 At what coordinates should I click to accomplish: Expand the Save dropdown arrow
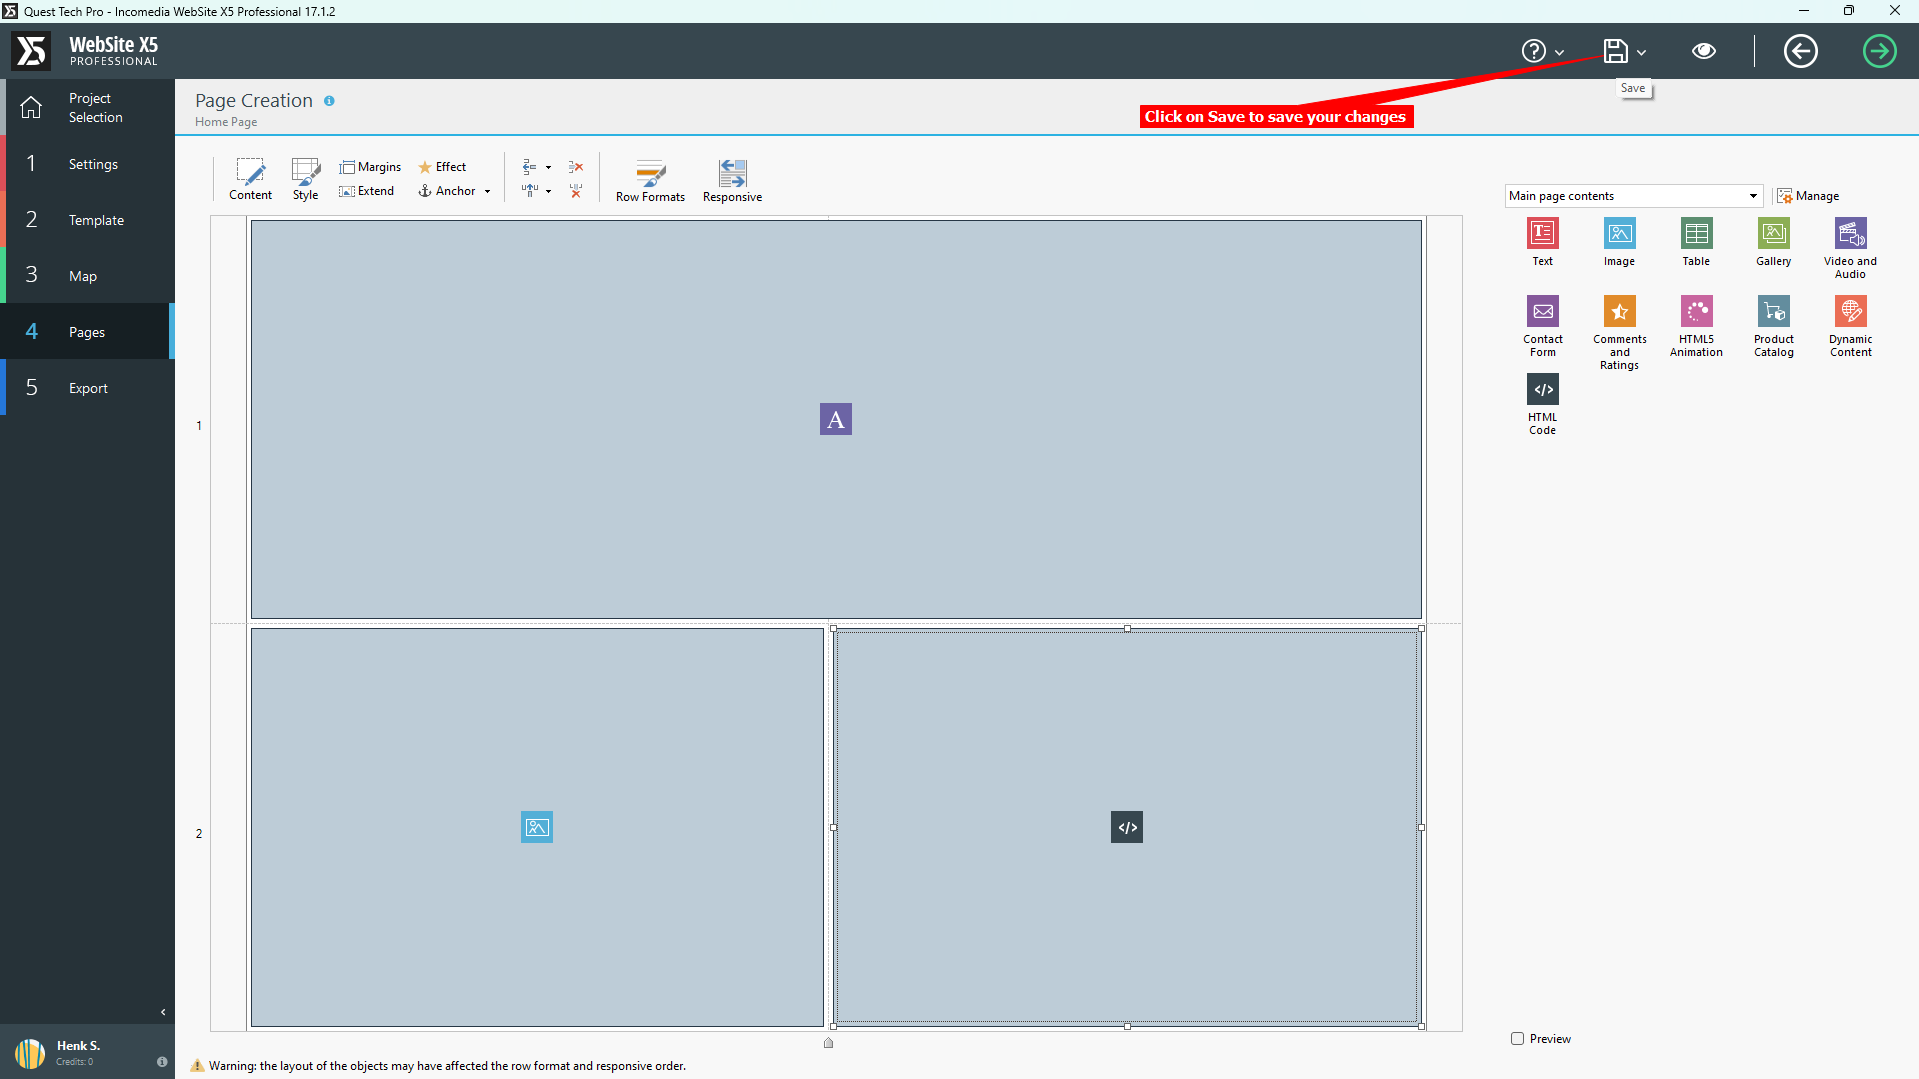1641,52
